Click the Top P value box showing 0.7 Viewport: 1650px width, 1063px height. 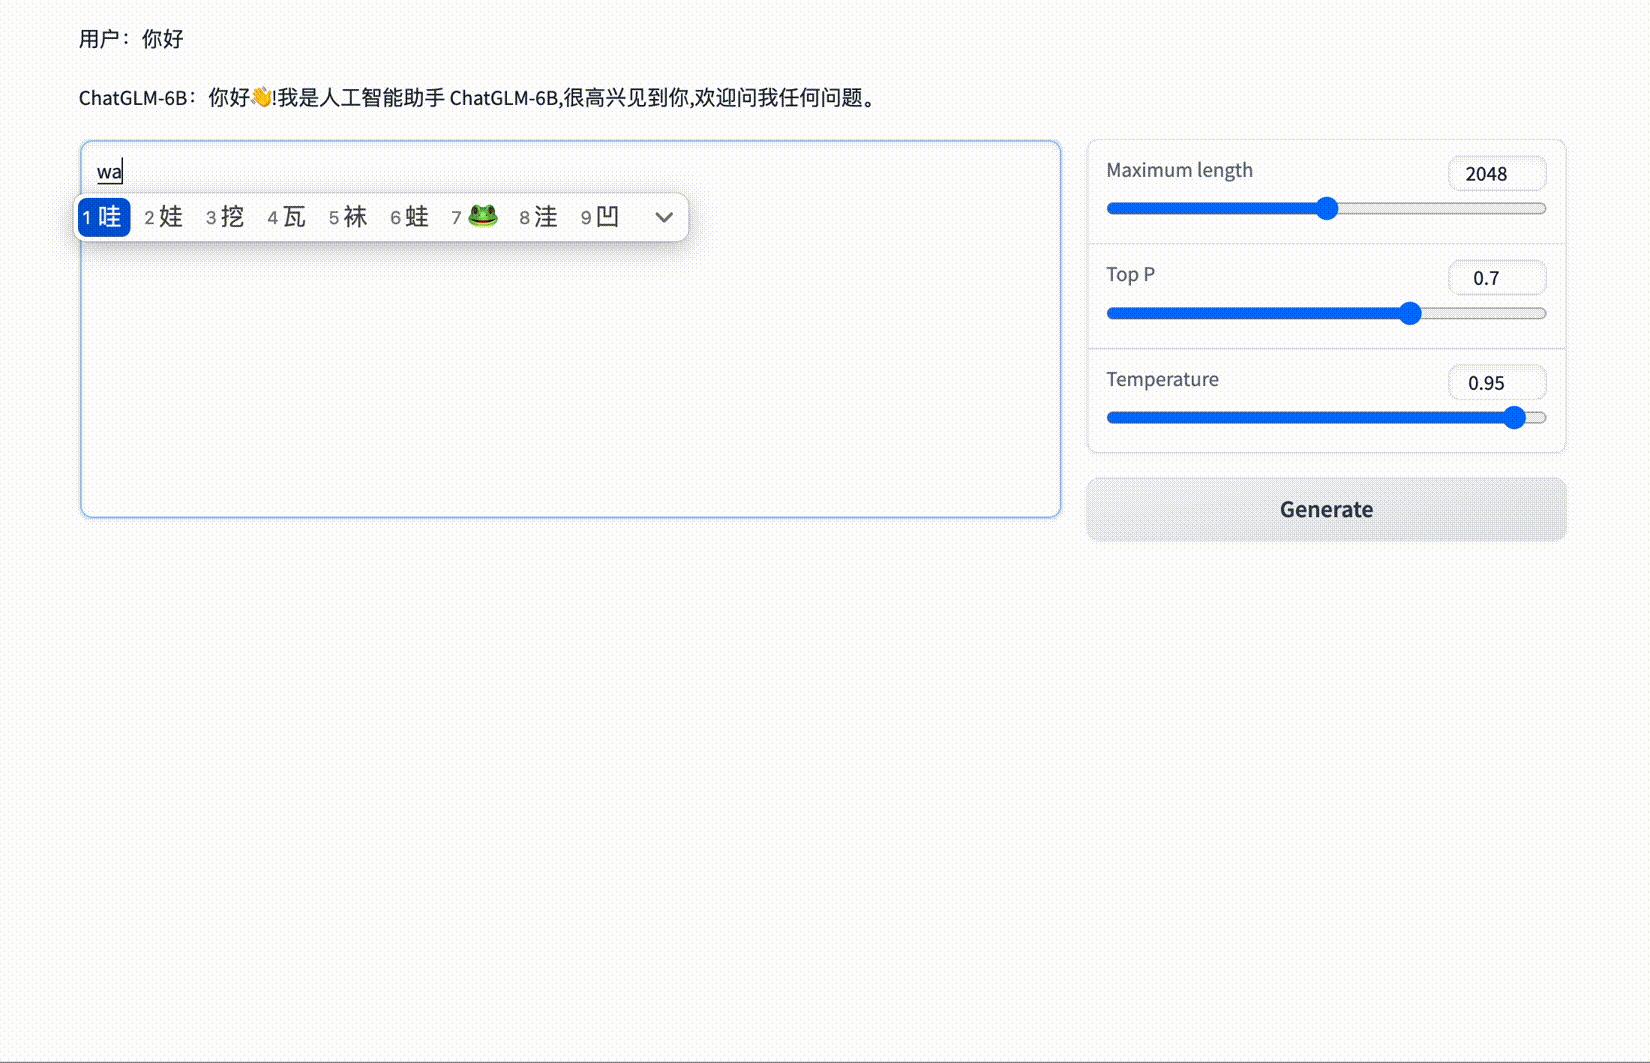pyautogui.click(x=1496, y=278)
